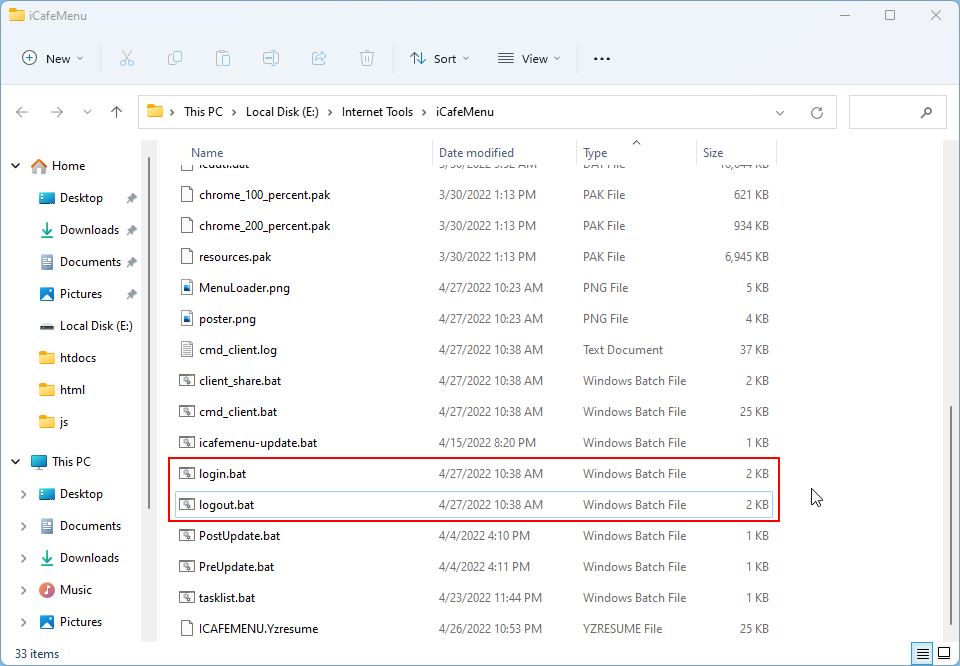Sort files by Date modified column
960x666 pixels.
pos(477,153)
